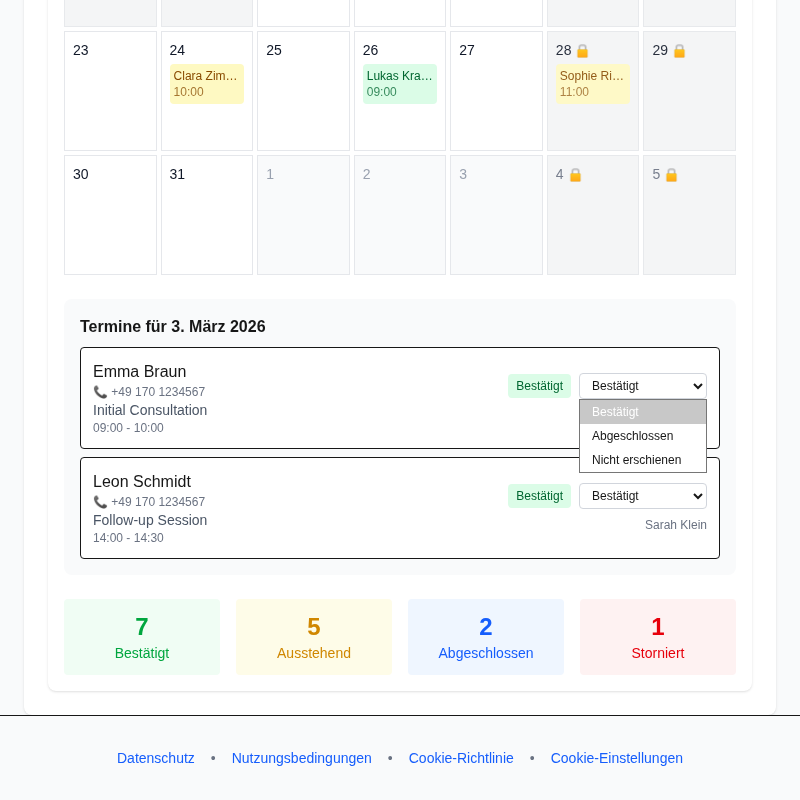Click the phone icon beside Leon Schmidt's number
The width and height of the screenshot is (800, 800).
[100, 502]
